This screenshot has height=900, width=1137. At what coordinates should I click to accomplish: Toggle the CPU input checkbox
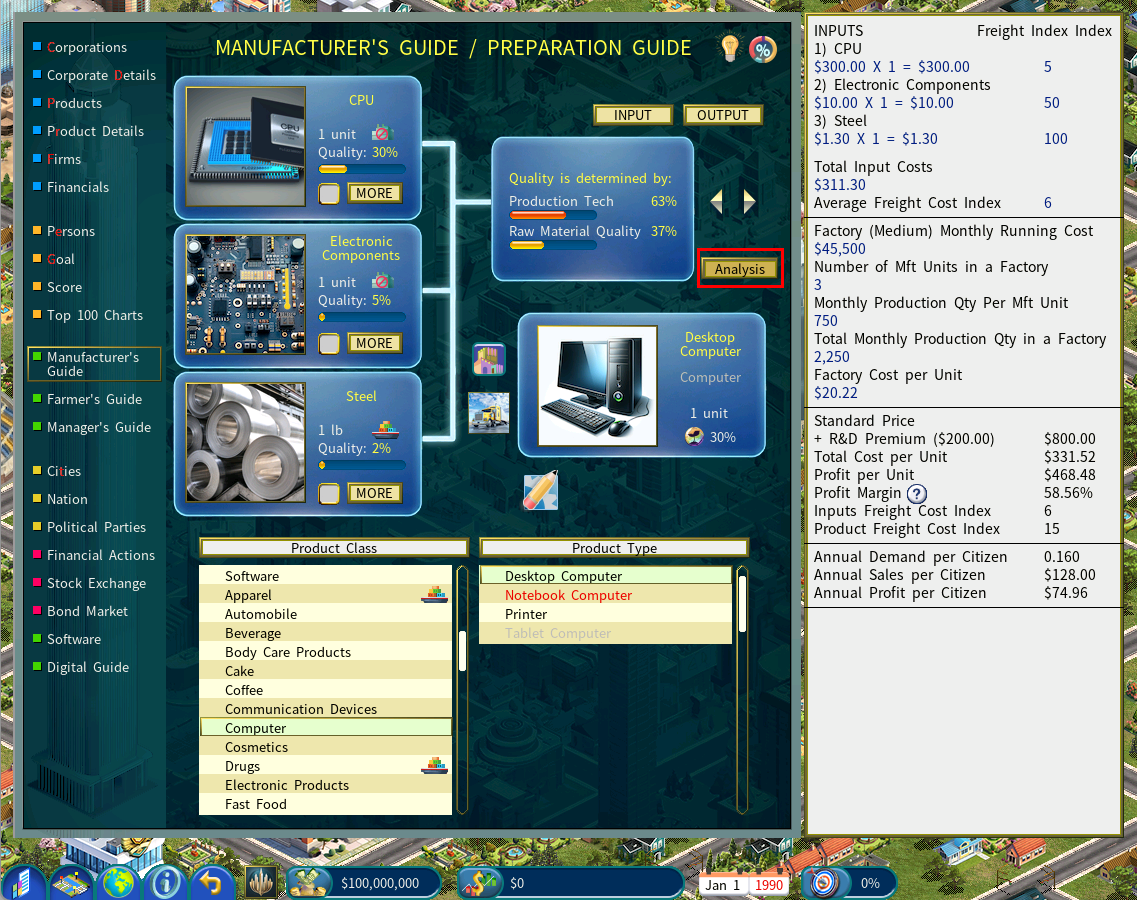pos(329,194)
